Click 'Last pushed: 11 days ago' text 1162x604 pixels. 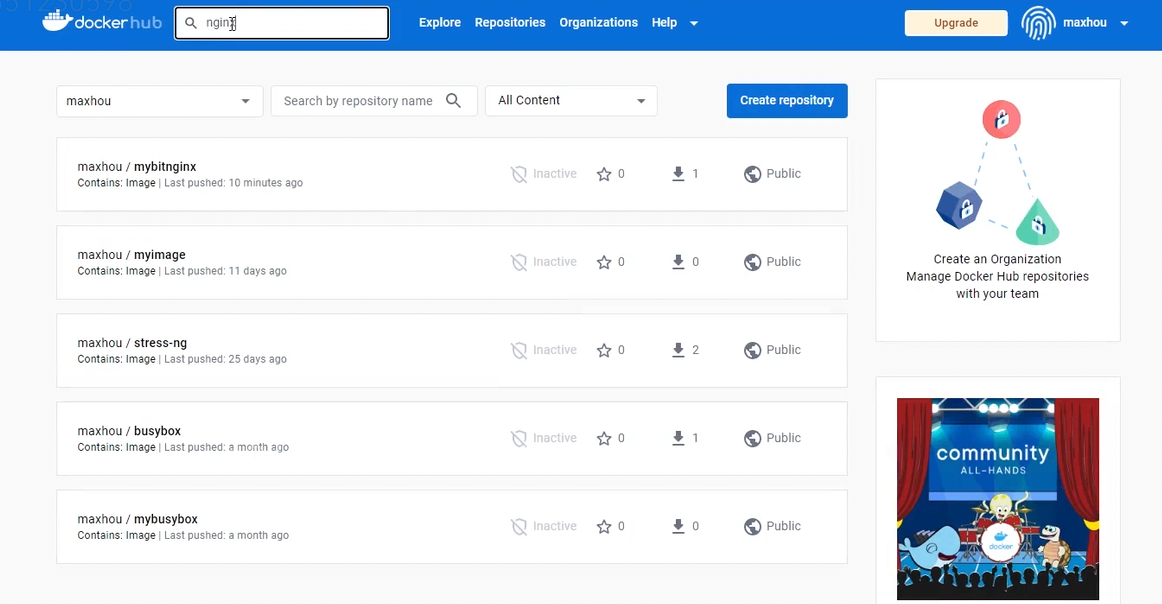(225, 271)
